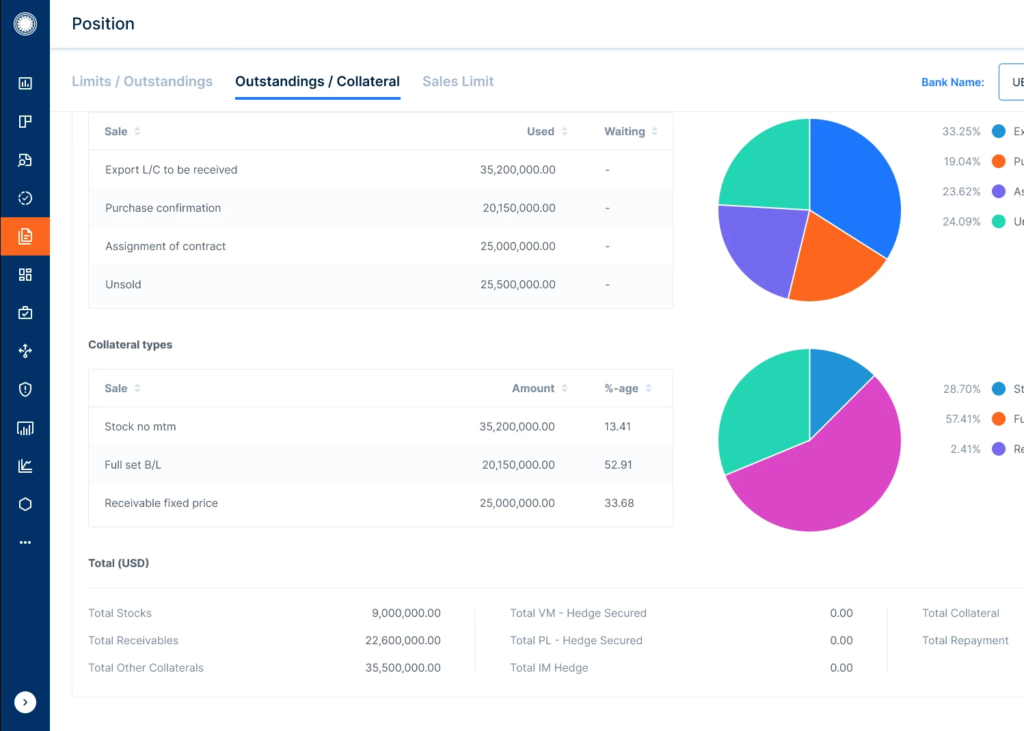
Task: Select the Export L/C to be received row
Action: [380, 170]
